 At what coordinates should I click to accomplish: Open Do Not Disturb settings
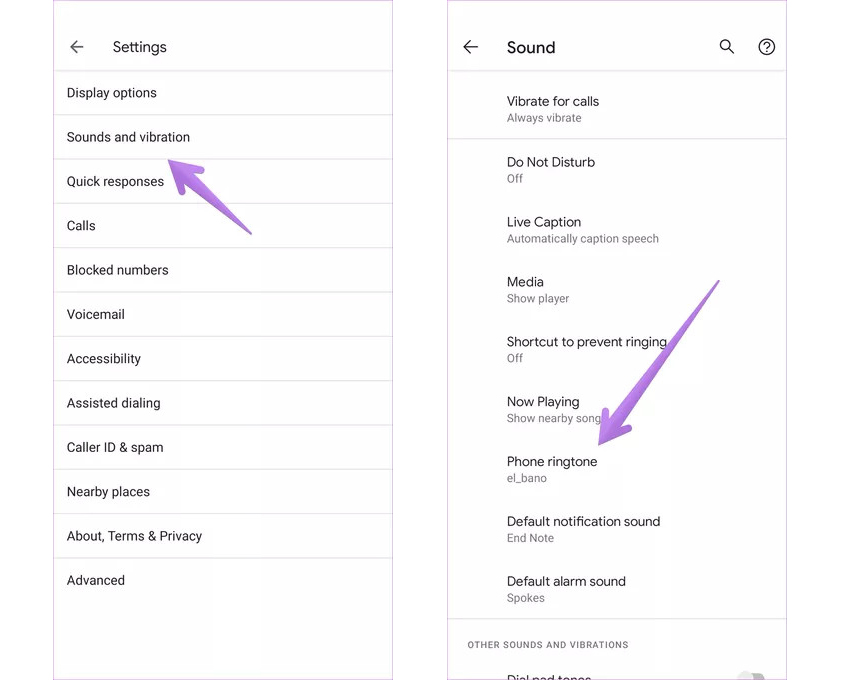coord(551,169)
